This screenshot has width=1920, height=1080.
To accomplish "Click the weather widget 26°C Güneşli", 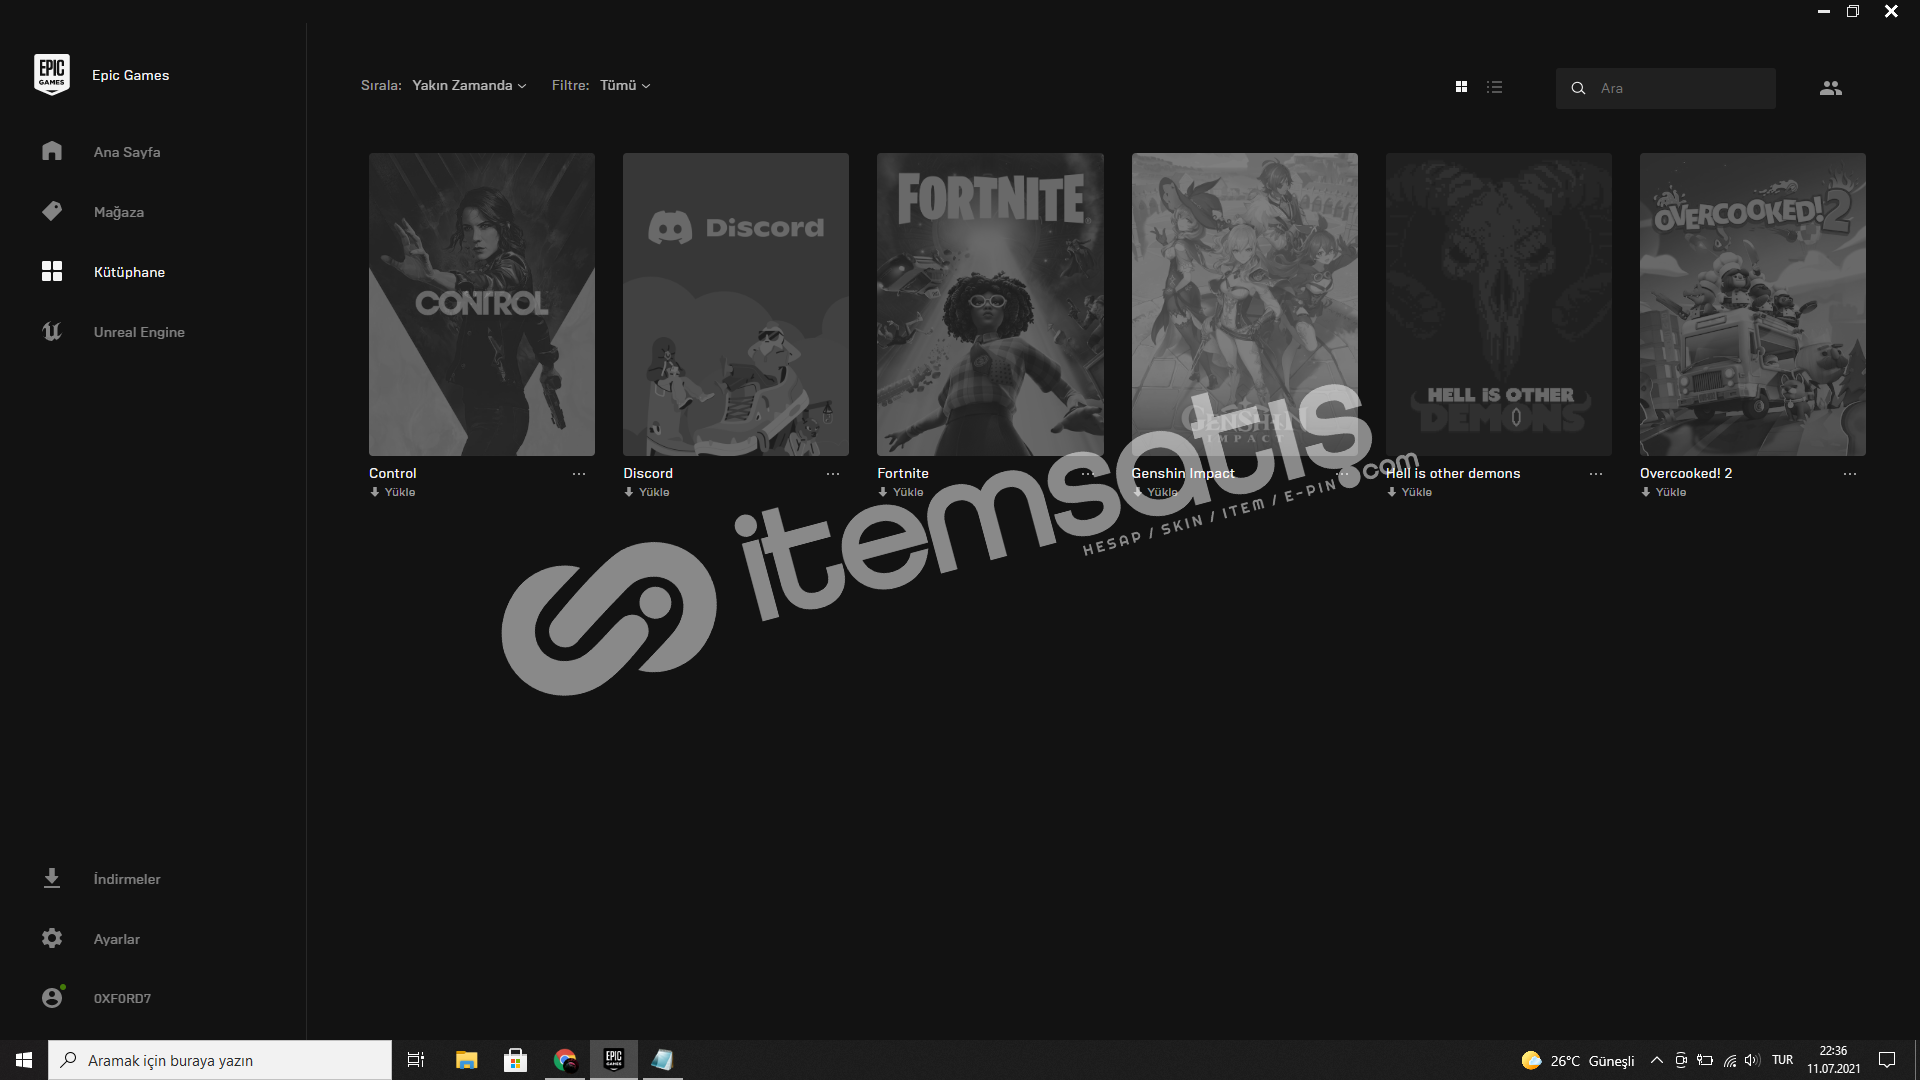I will pos(1578,1060).
